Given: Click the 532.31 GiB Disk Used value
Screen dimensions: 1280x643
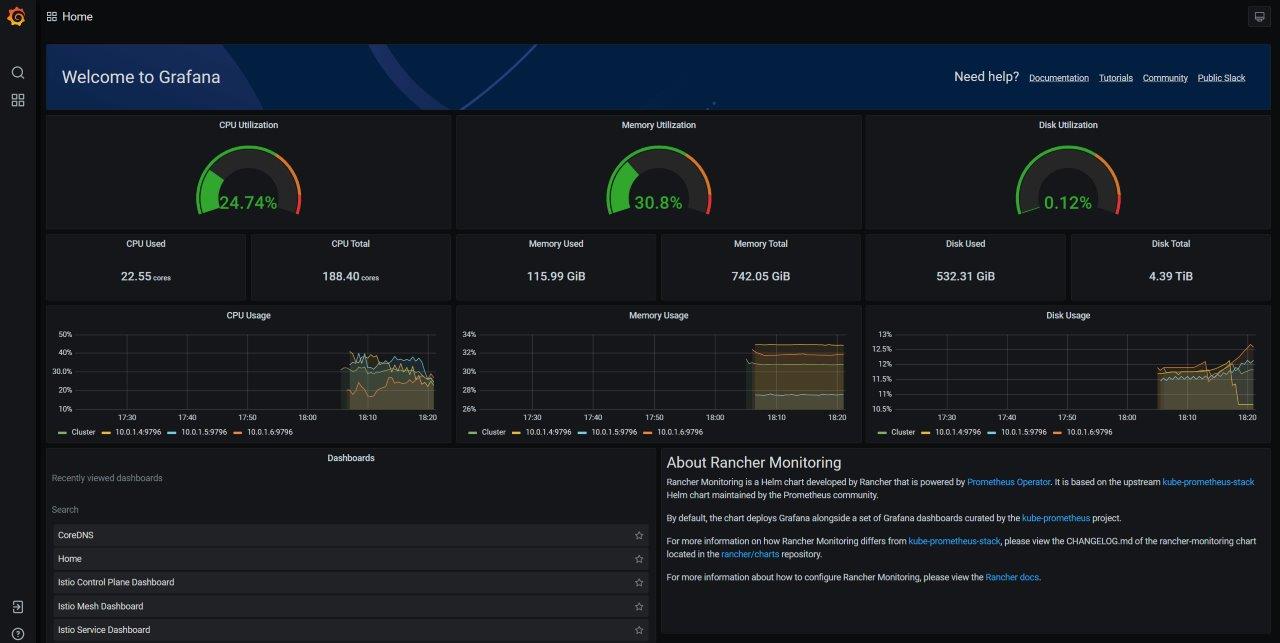Looking at the screenshot, I should (x=966, y=276).
